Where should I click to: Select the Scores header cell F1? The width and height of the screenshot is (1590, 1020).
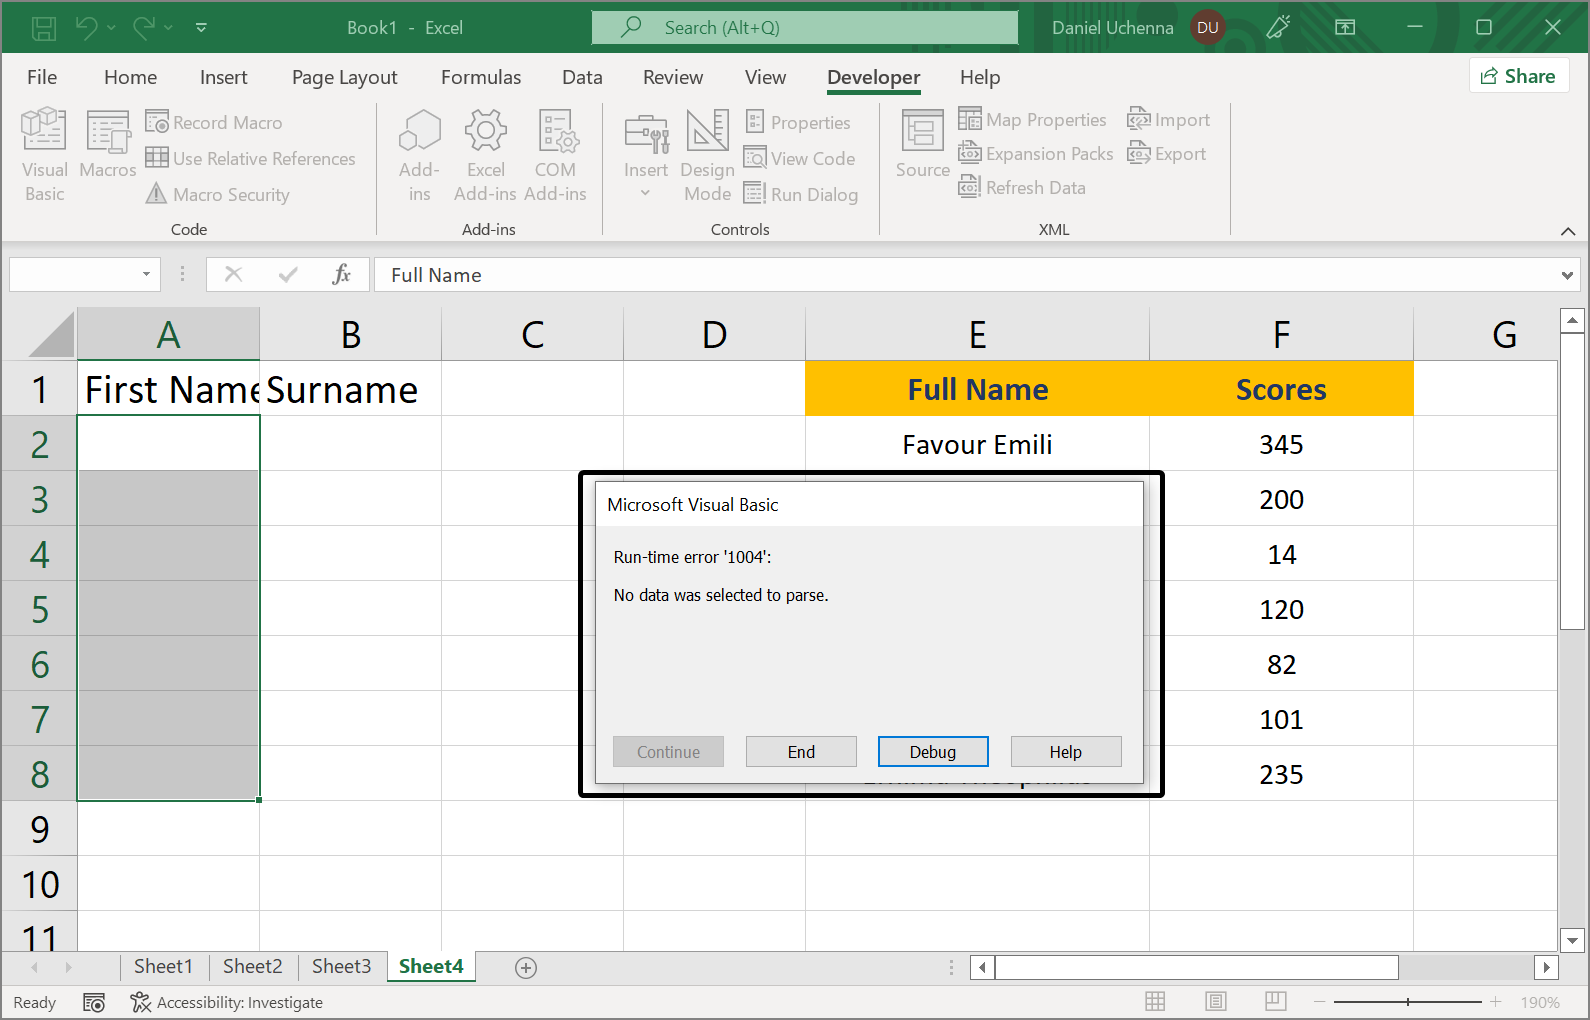coord(1280,389)
